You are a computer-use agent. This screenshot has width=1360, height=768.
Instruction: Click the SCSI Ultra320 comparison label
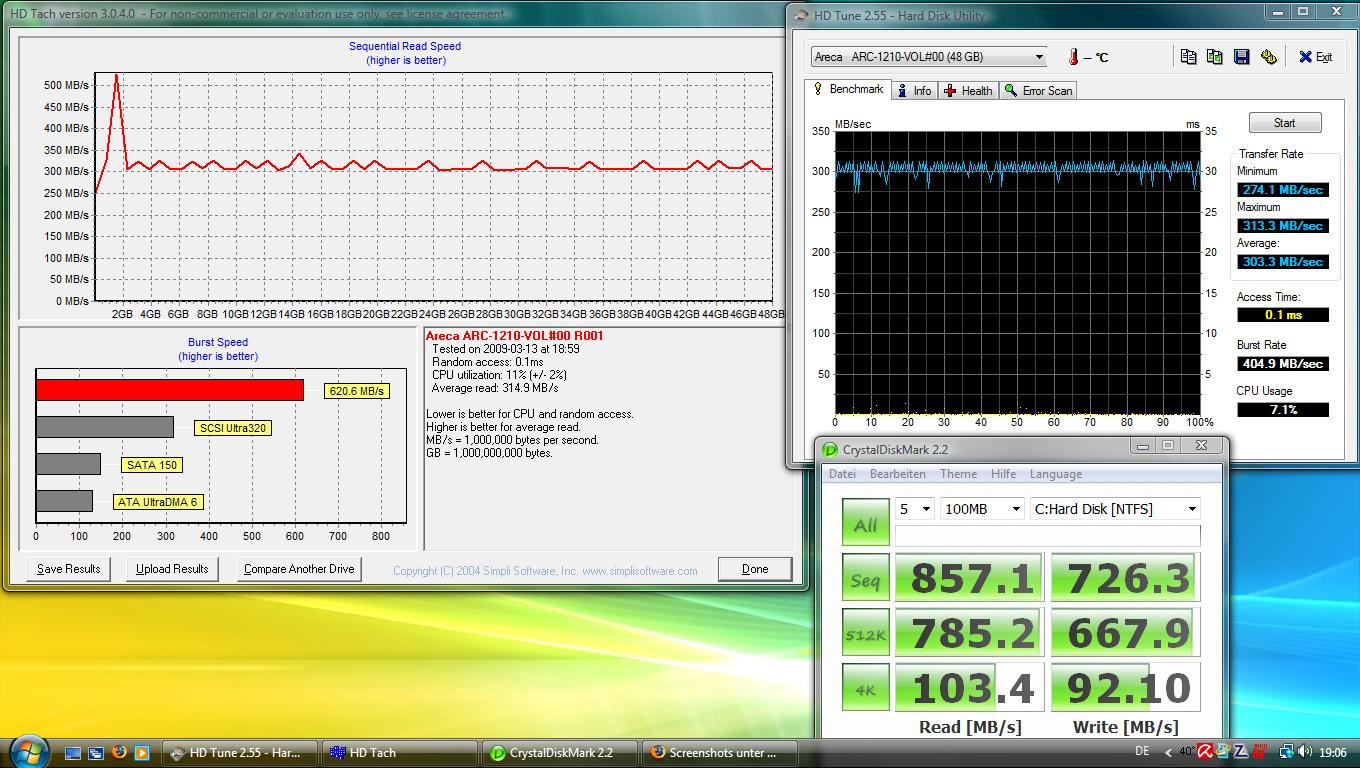click(x=234, y=428)
